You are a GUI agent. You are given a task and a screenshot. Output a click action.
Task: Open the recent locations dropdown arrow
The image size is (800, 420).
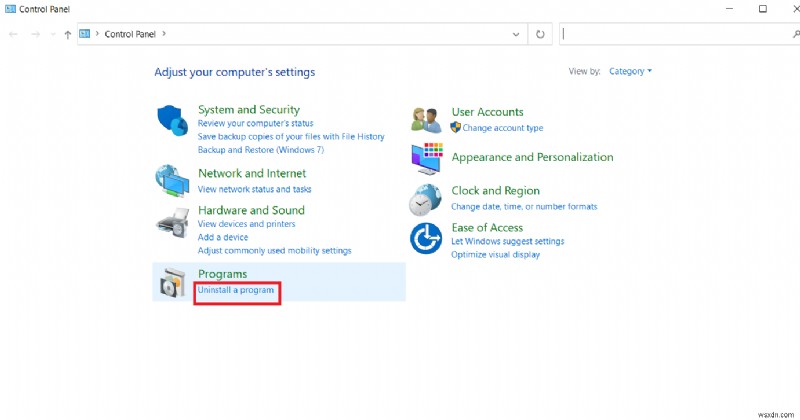(x=53, y=34)
